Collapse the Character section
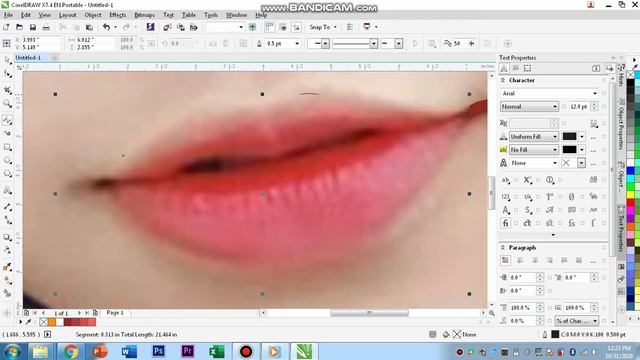The width and height of the screenshot is (640, 360). pos(503,80)
